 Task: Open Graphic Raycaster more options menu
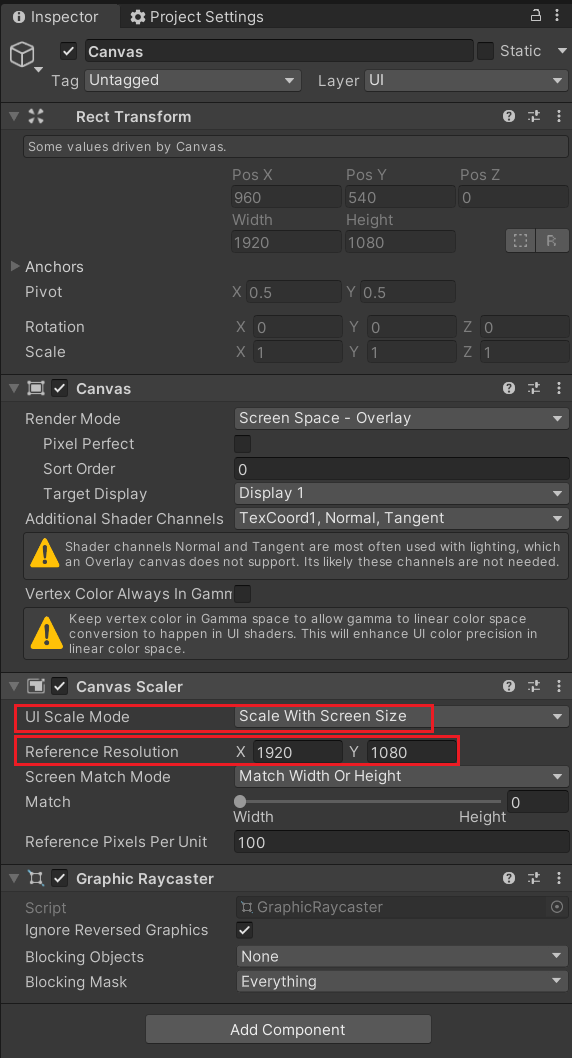(x=559, y=879)
